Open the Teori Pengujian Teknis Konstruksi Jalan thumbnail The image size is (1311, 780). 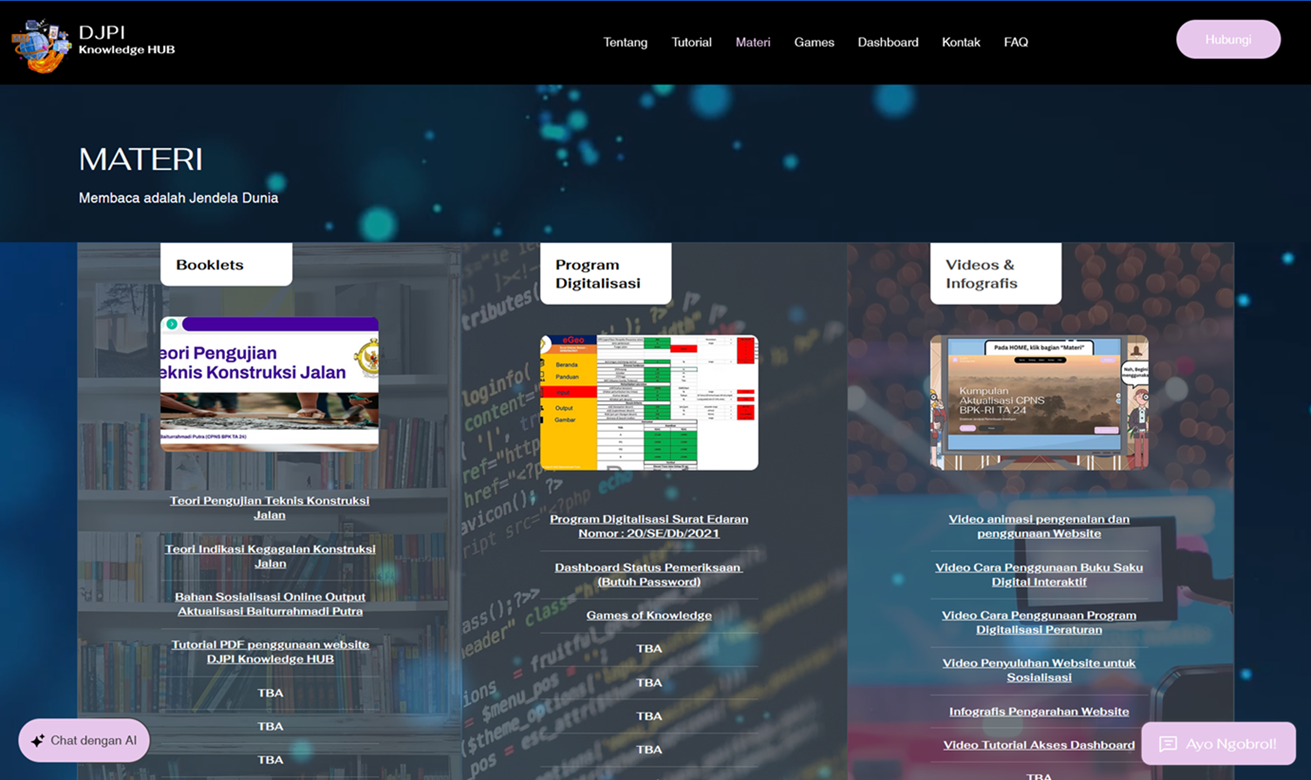click(269, 384)
